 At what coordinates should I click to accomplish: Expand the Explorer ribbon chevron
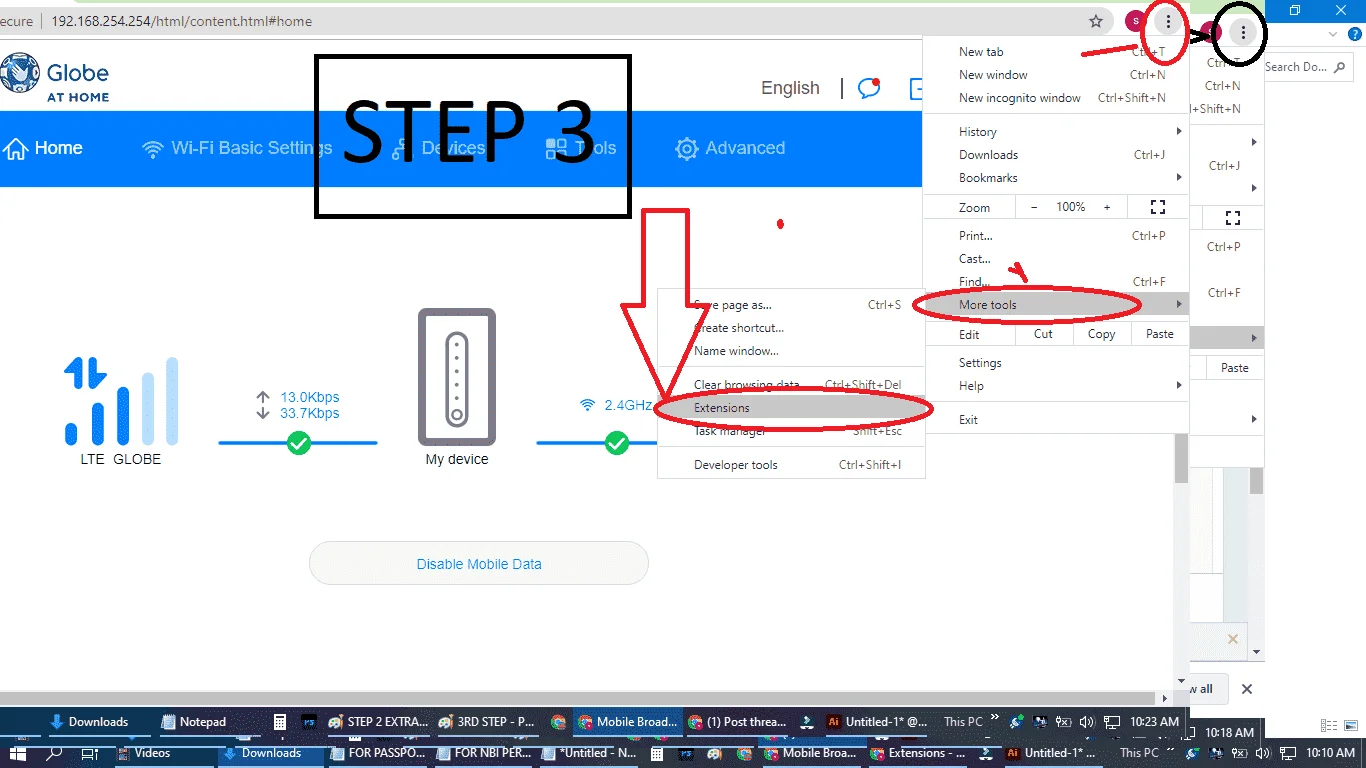click(1332, 34)
